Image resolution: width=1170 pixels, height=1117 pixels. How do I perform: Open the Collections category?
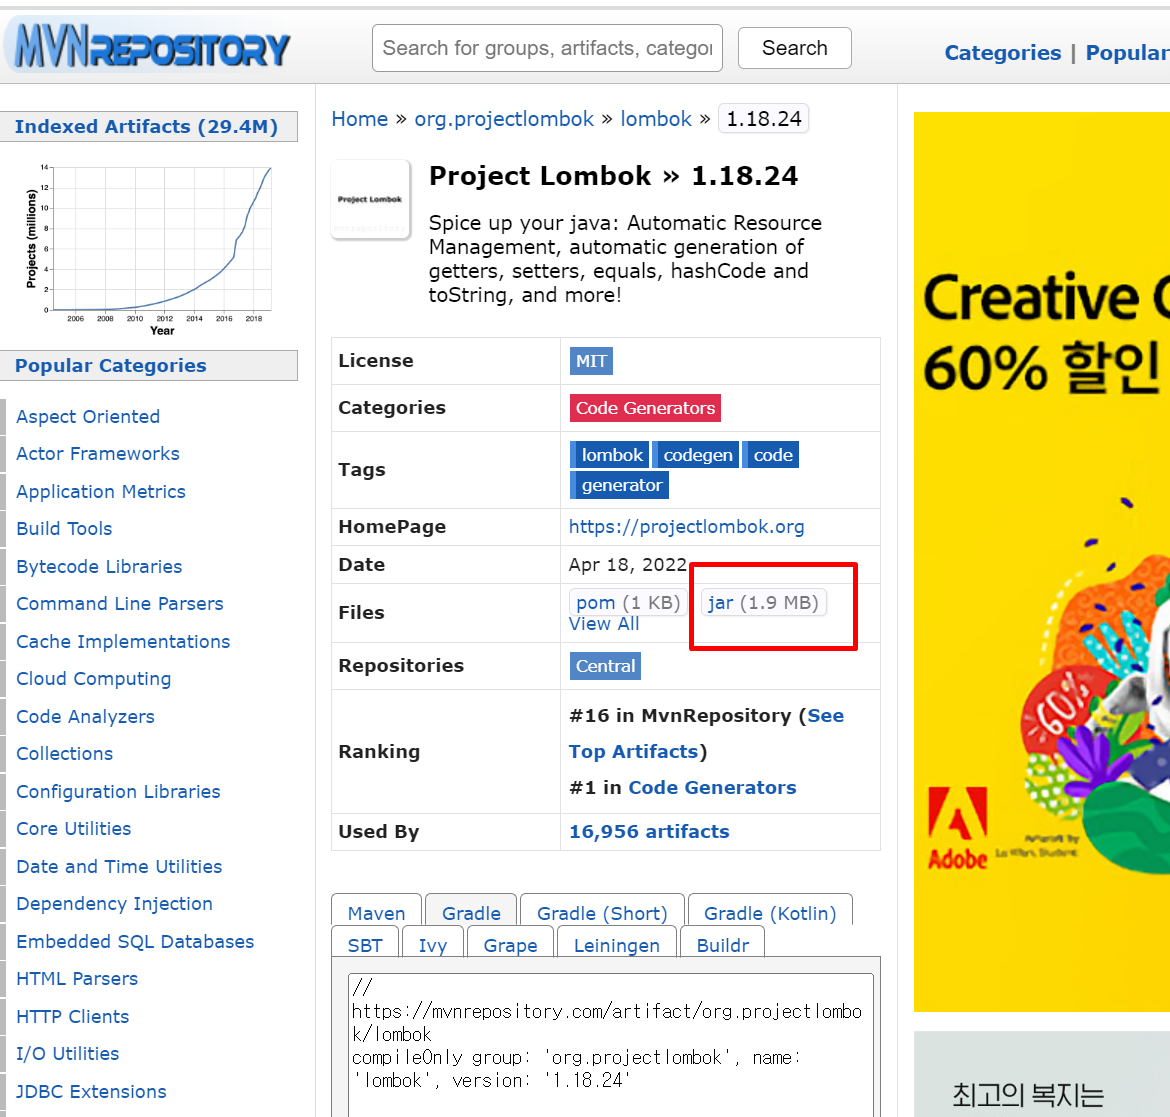point(65,754)
